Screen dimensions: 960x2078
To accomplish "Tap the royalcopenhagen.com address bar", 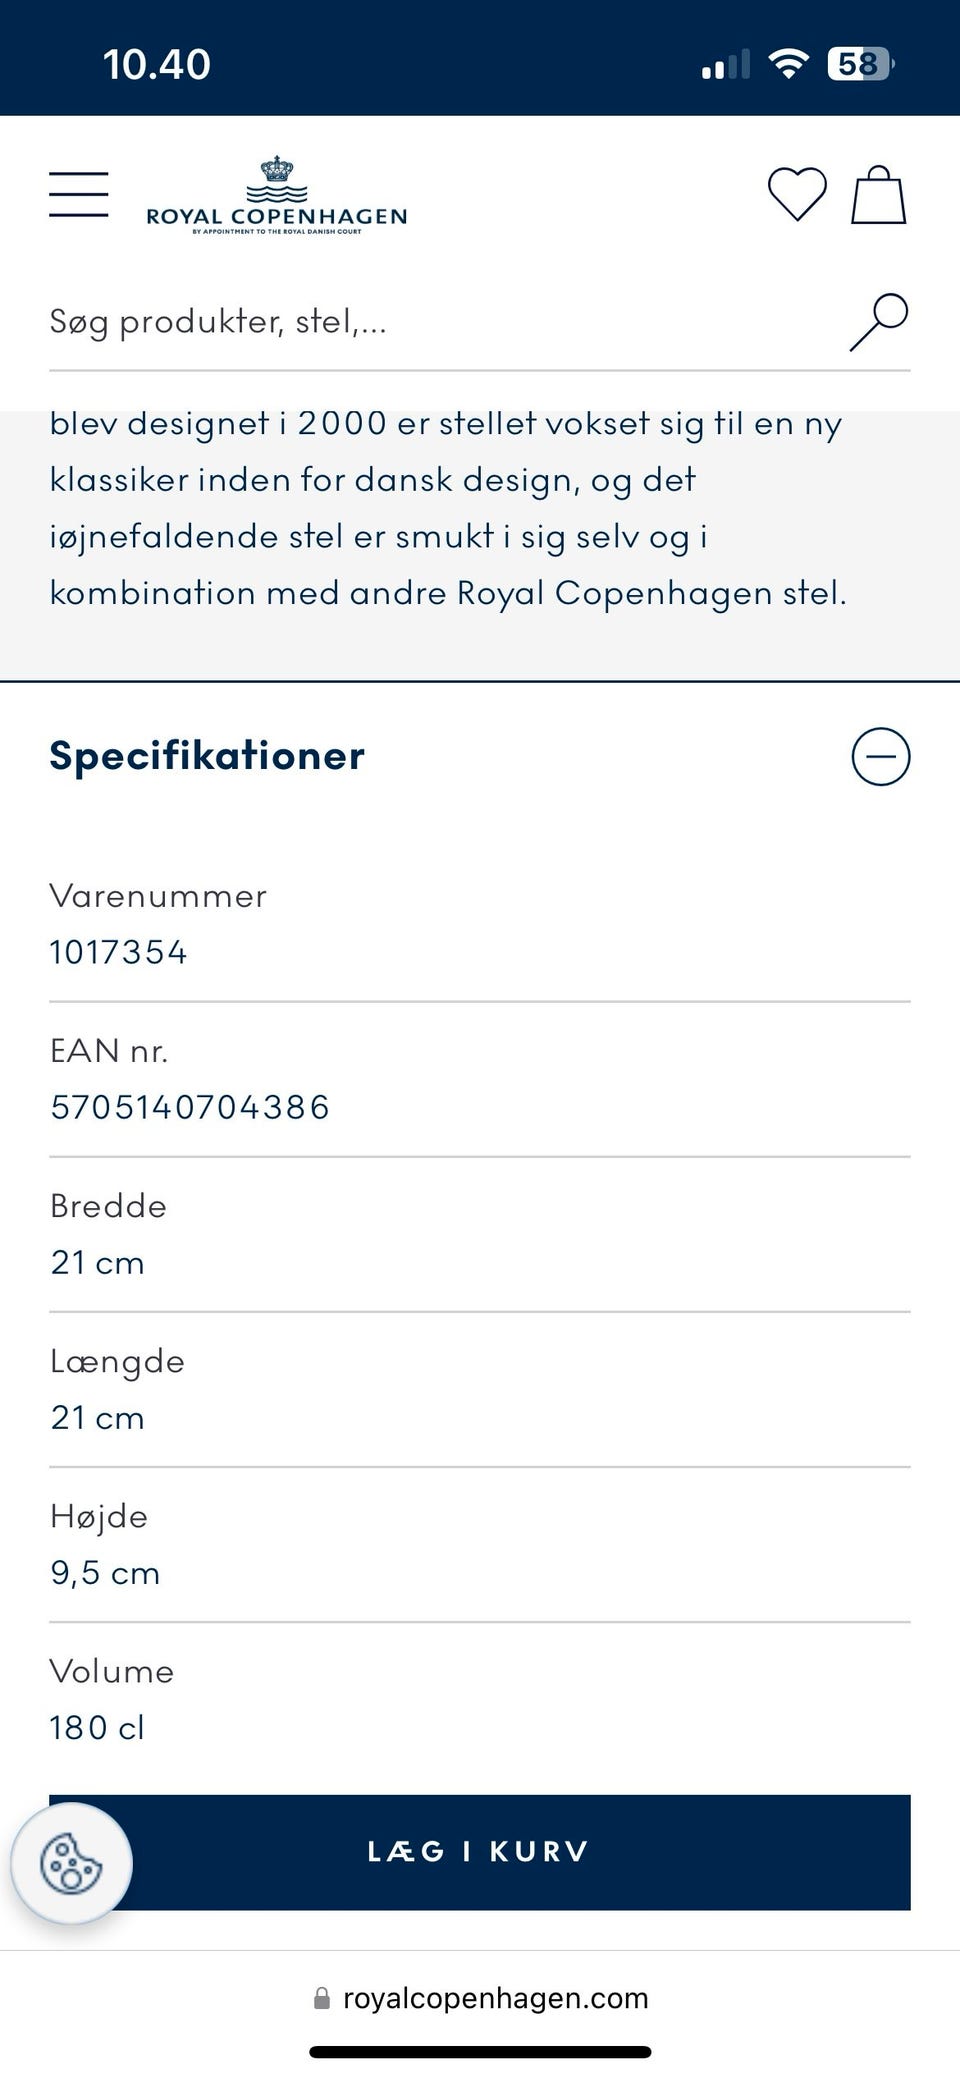I will point(495,1998).
